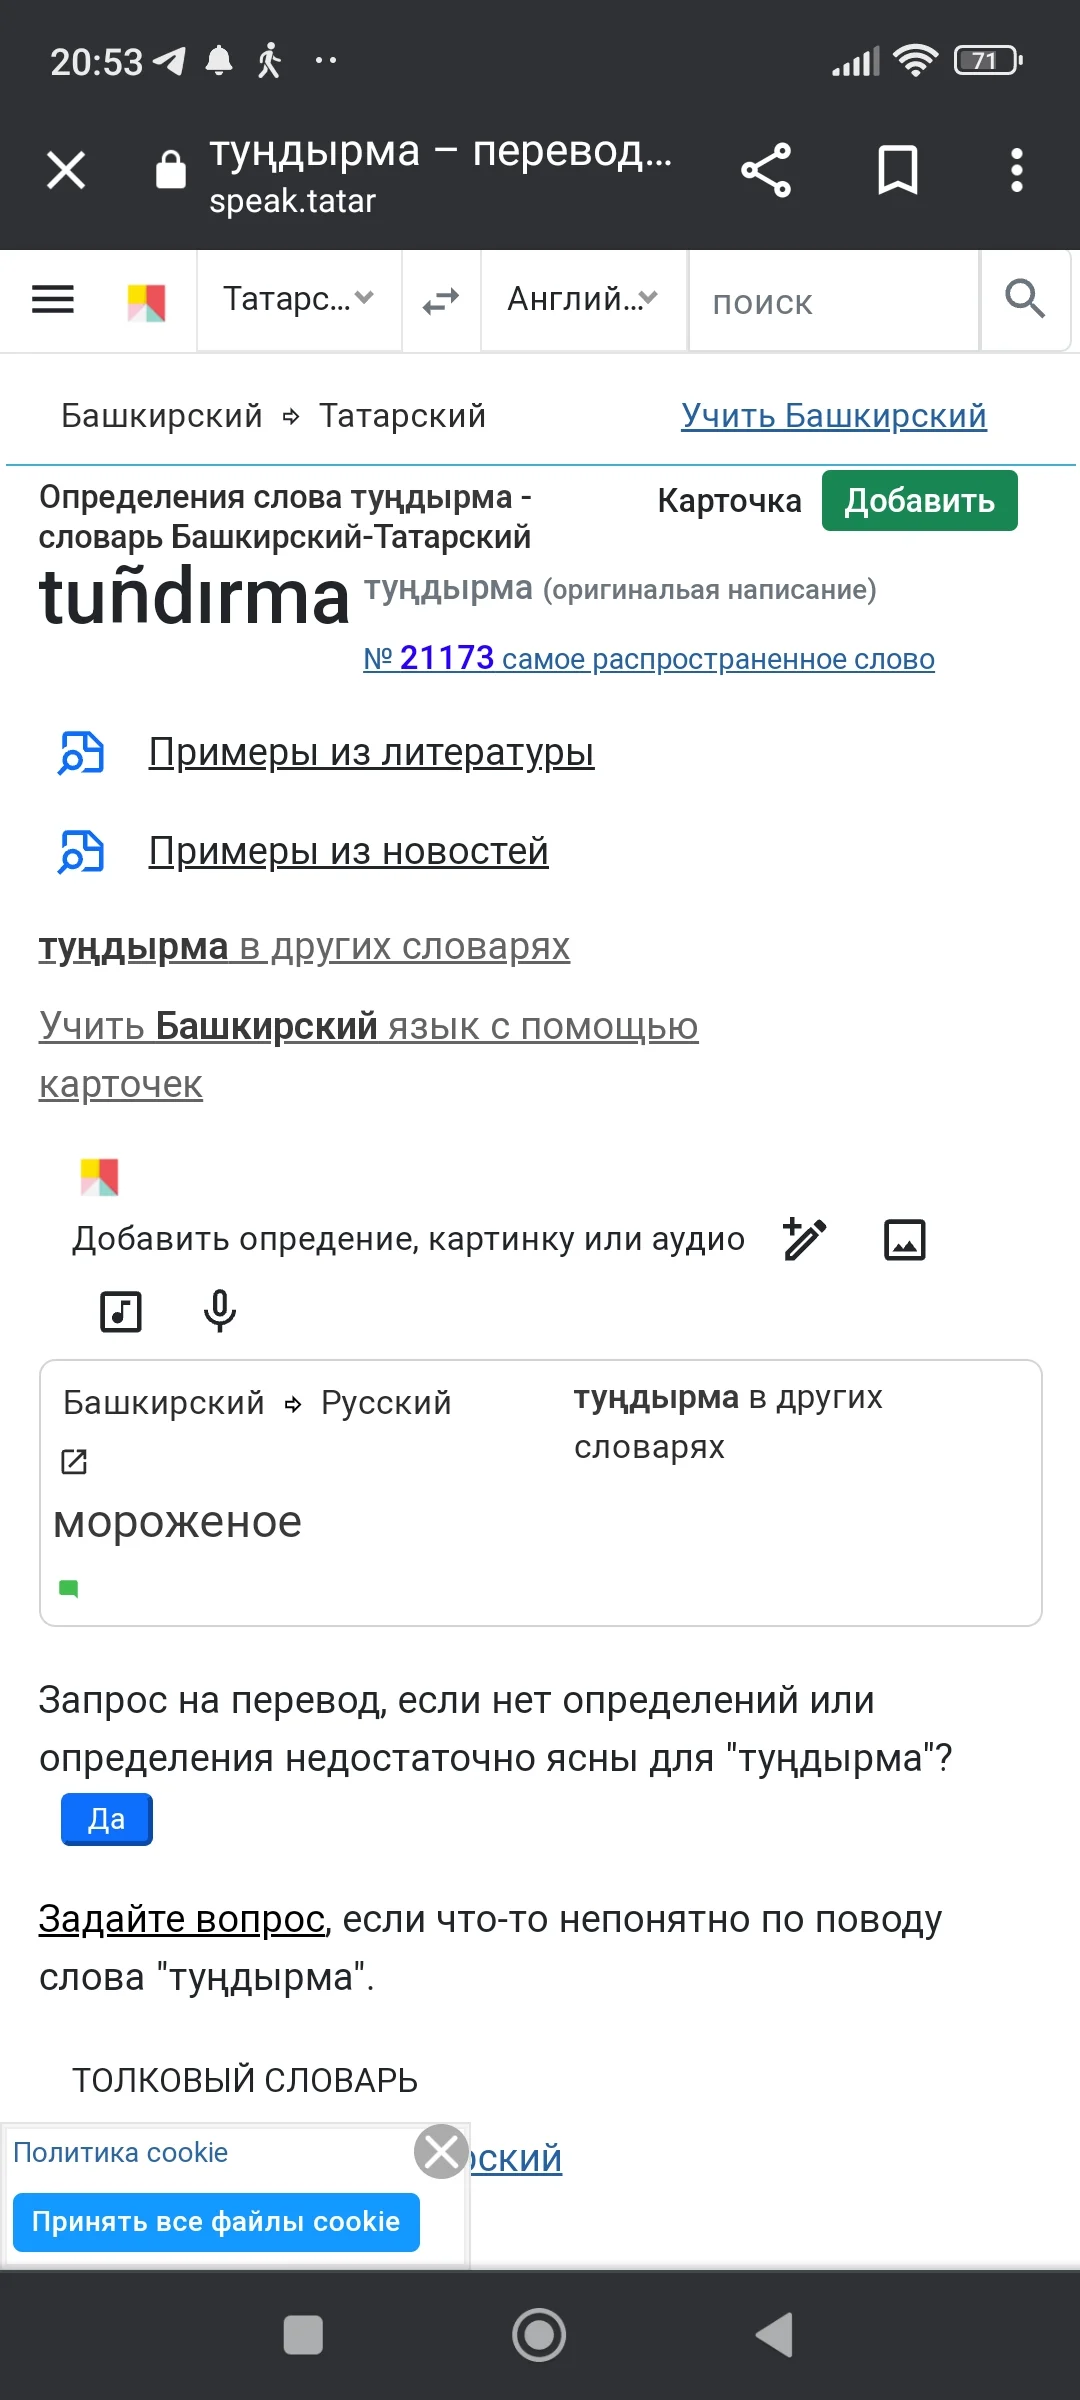Viewport: 1080px width, 2400px height.
Task: Open Примеры из литературы
Action: pyautogui.click(x=372, y=752)
